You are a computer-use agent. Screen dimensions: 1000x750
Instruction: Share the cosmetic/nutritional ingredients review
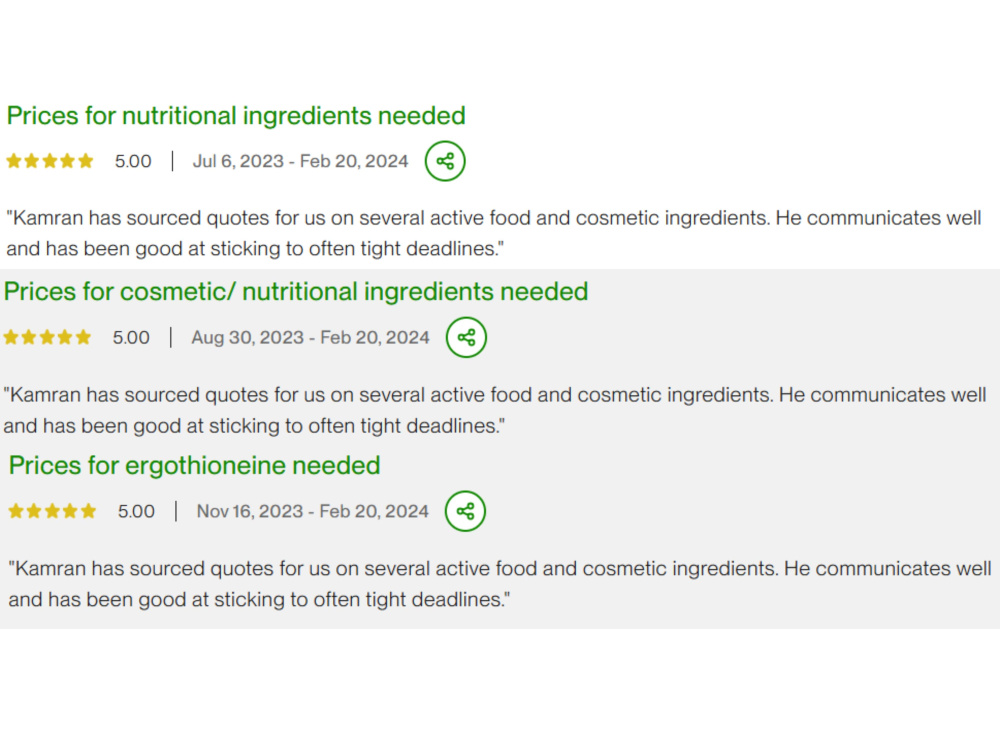[466, 337]
